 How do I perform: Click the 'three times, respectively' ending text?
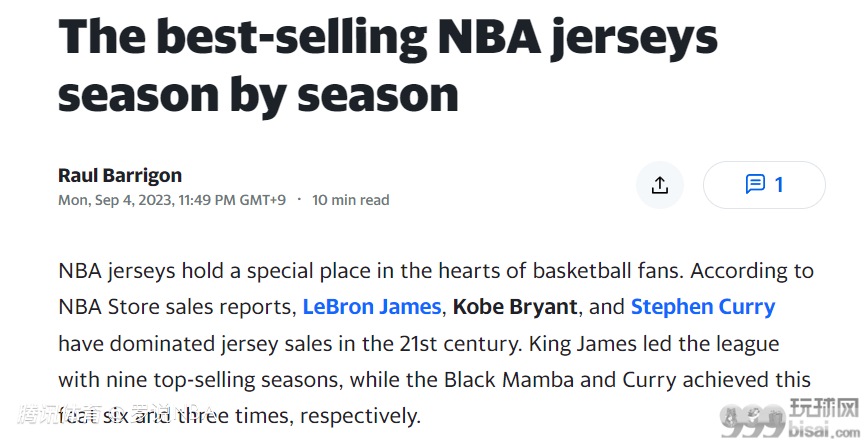pyautogui.click(x=298, y=416)
